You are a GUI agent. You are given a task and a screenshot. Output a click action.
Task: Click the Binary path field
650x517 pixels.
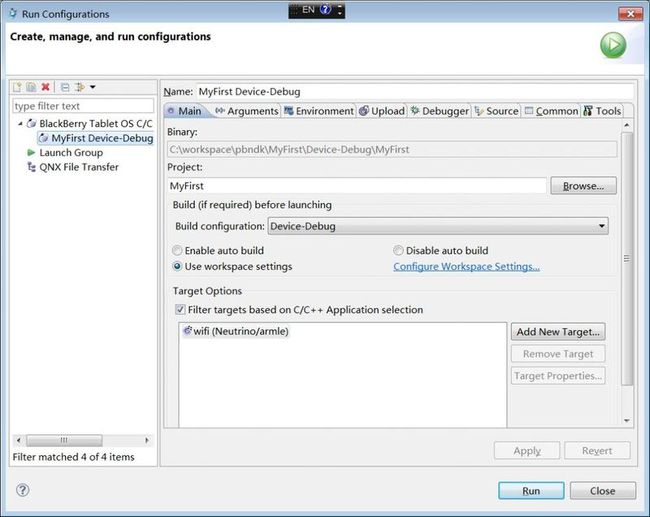(392, 149)
